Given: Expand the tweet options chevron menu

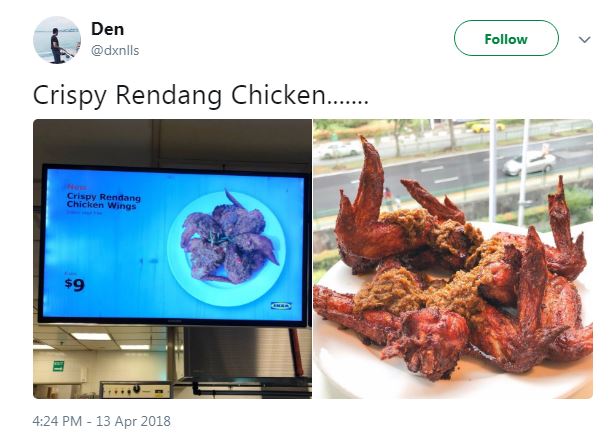Looking at the screenshot, I should coord(584,40).
